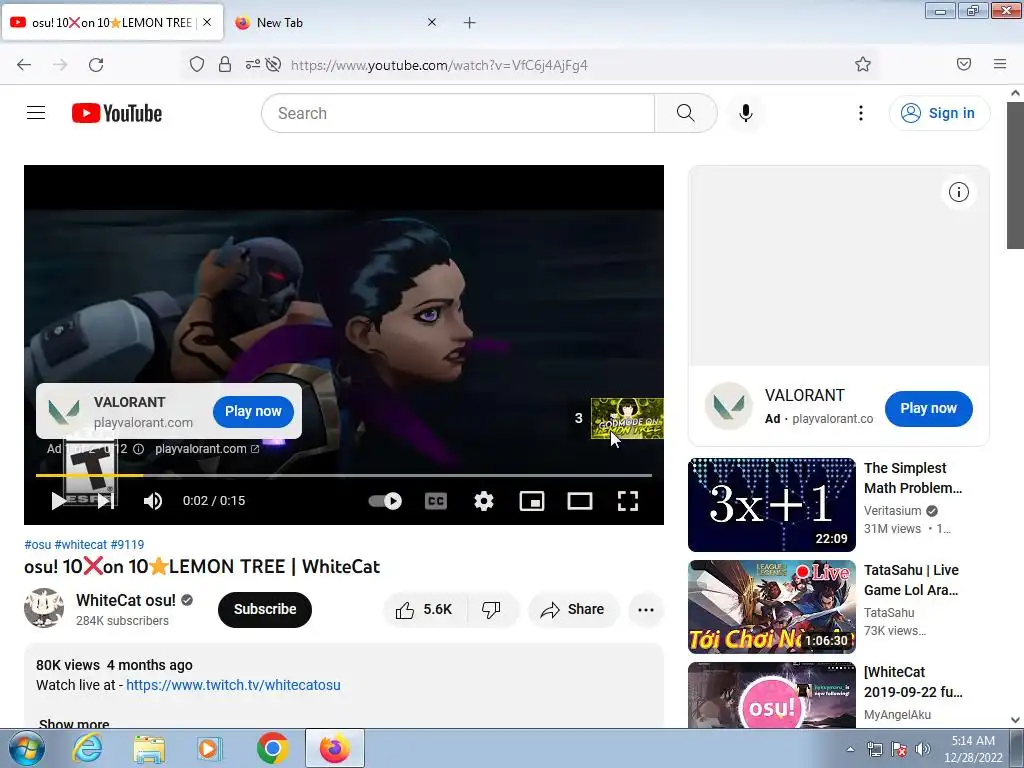
Task: Open Google Chrome from the taskbar
Action: click(x=272, y=748)
